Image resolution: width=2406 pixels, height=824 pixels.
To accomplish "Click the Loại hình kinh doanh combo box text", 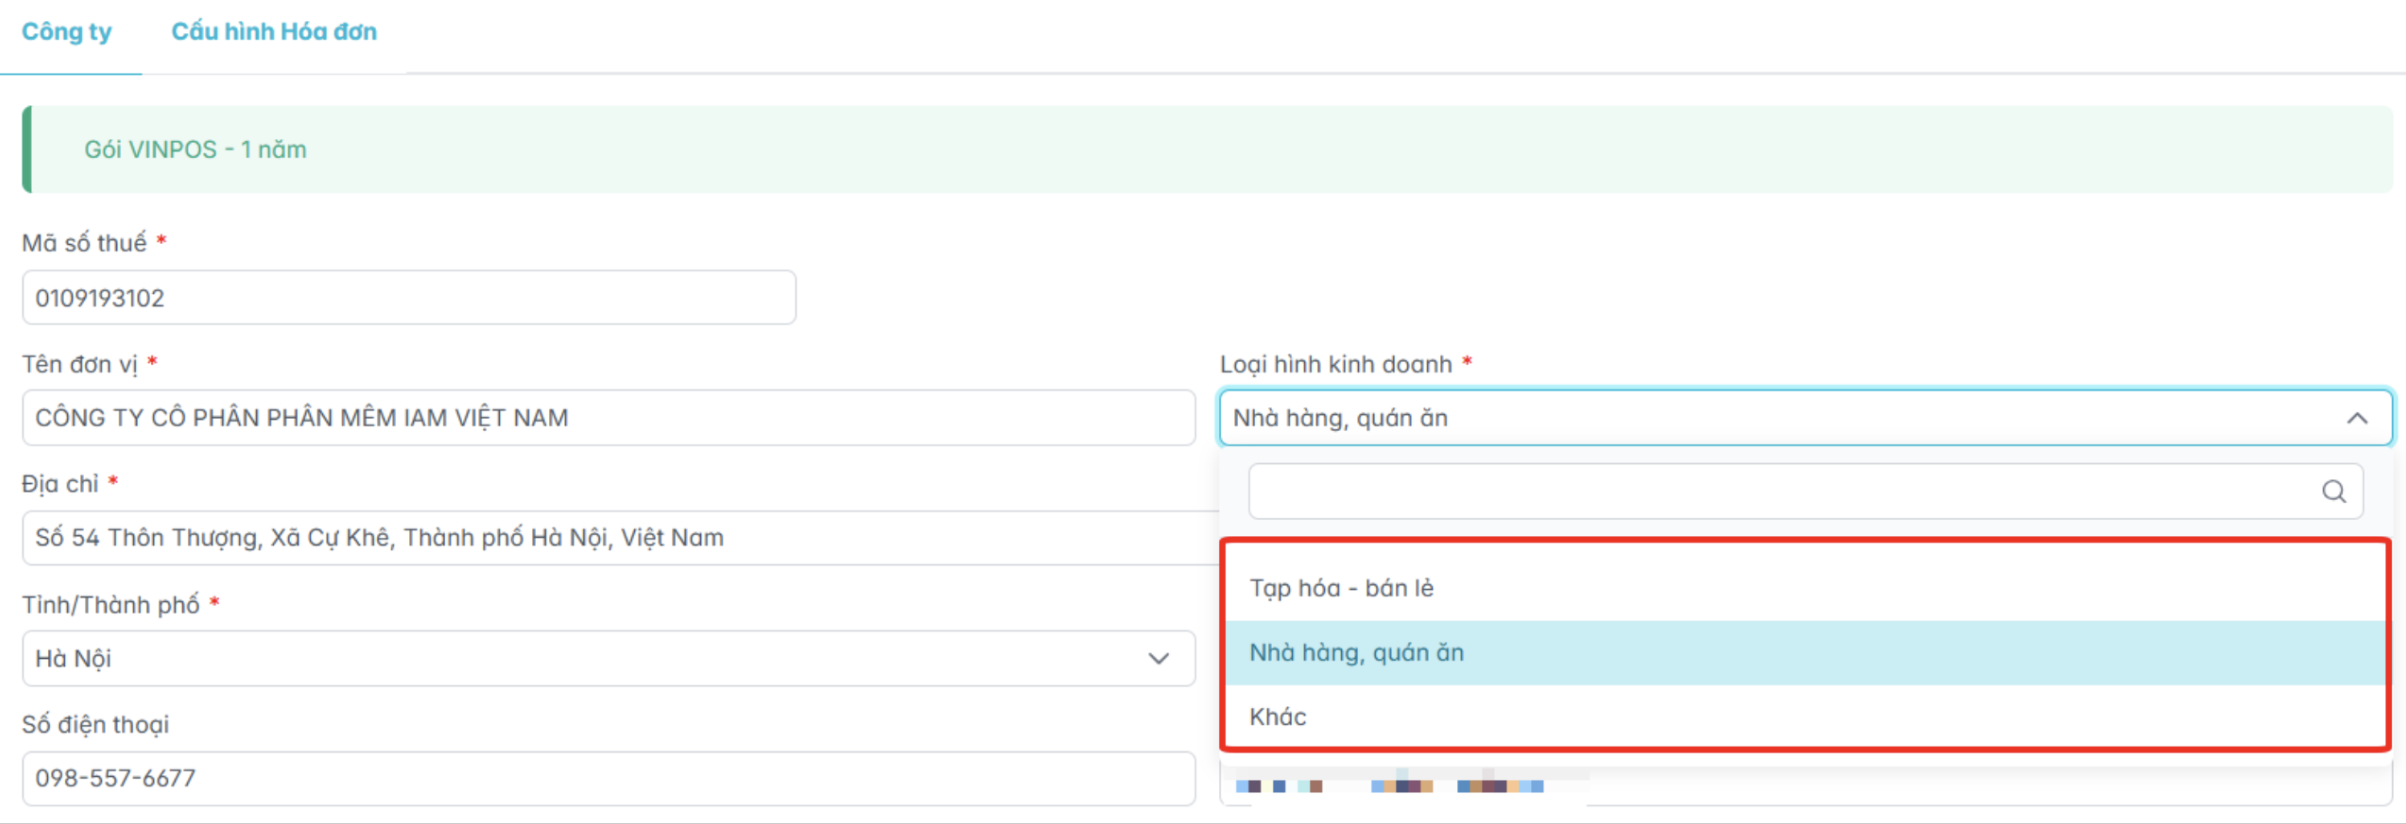I will pos(1340,418).
